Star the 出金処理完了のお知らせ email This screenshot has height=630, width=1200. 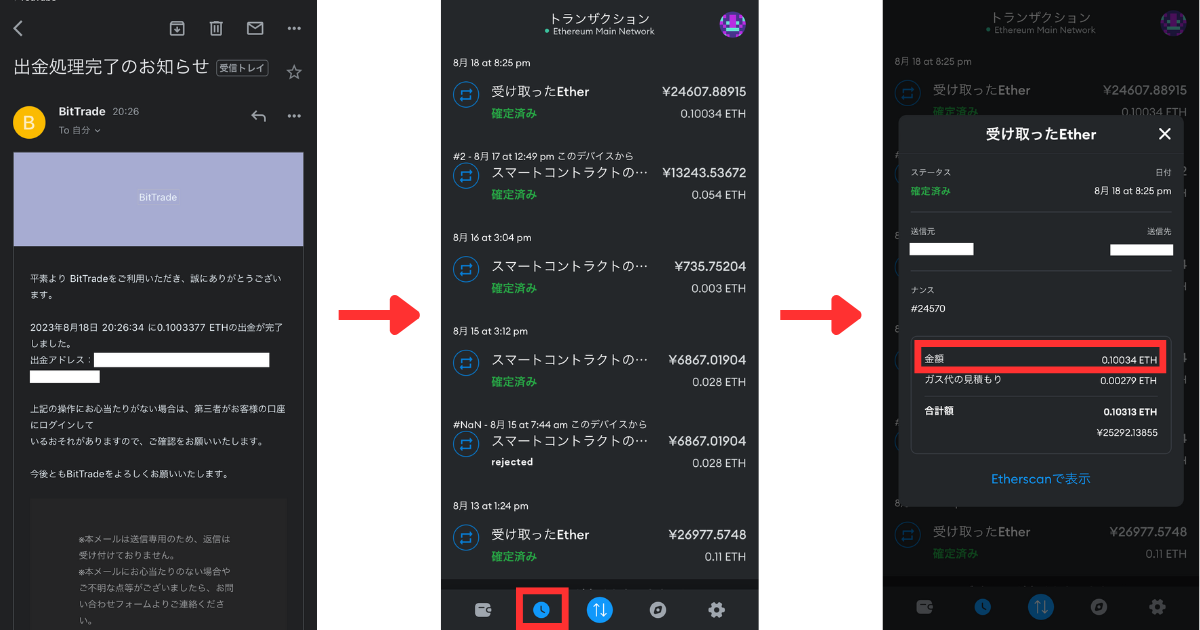294,72
